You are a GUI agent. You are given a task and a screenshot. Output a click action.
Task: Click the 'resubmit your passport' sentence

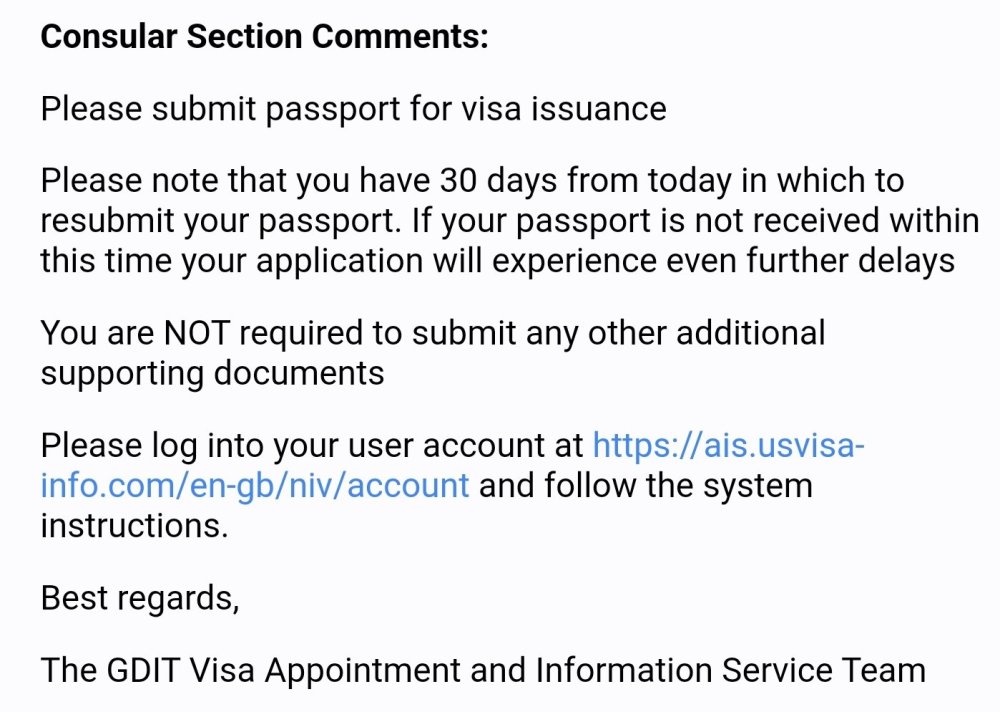[221, 221]
